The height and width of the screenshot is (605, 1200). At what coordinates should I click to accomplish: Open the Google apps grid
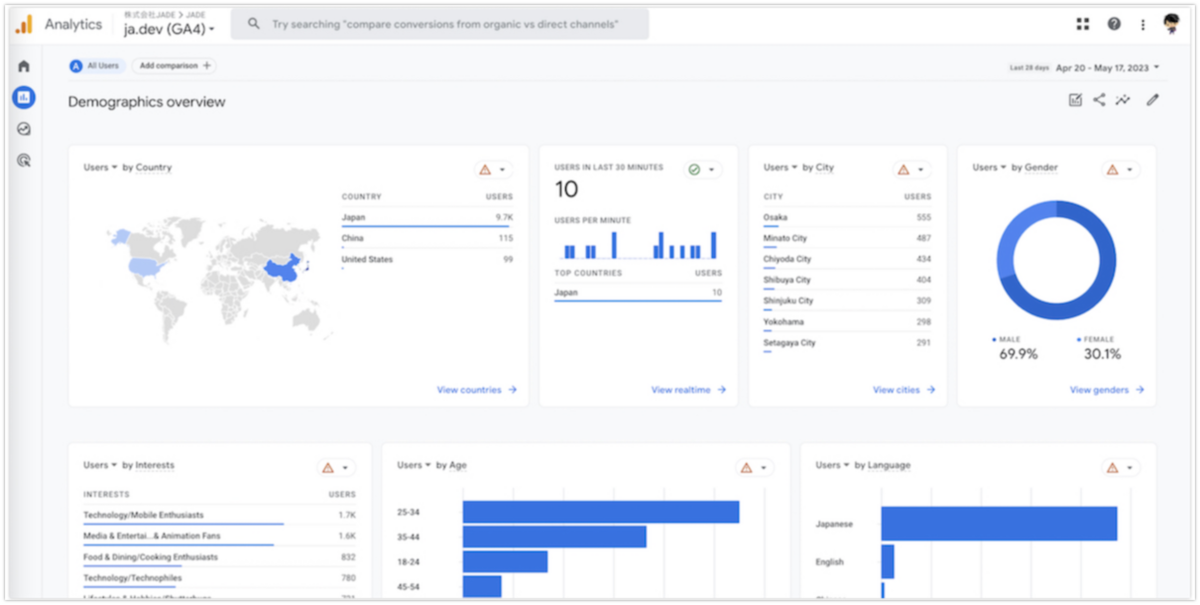click(x=1083, y=24)
